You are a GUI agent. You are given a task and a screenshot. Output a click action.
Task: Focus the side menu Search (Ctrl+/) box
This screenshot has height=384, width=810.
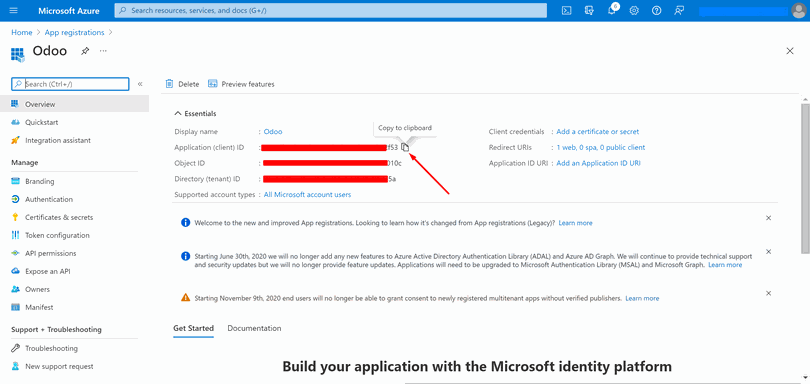(70, 84)
